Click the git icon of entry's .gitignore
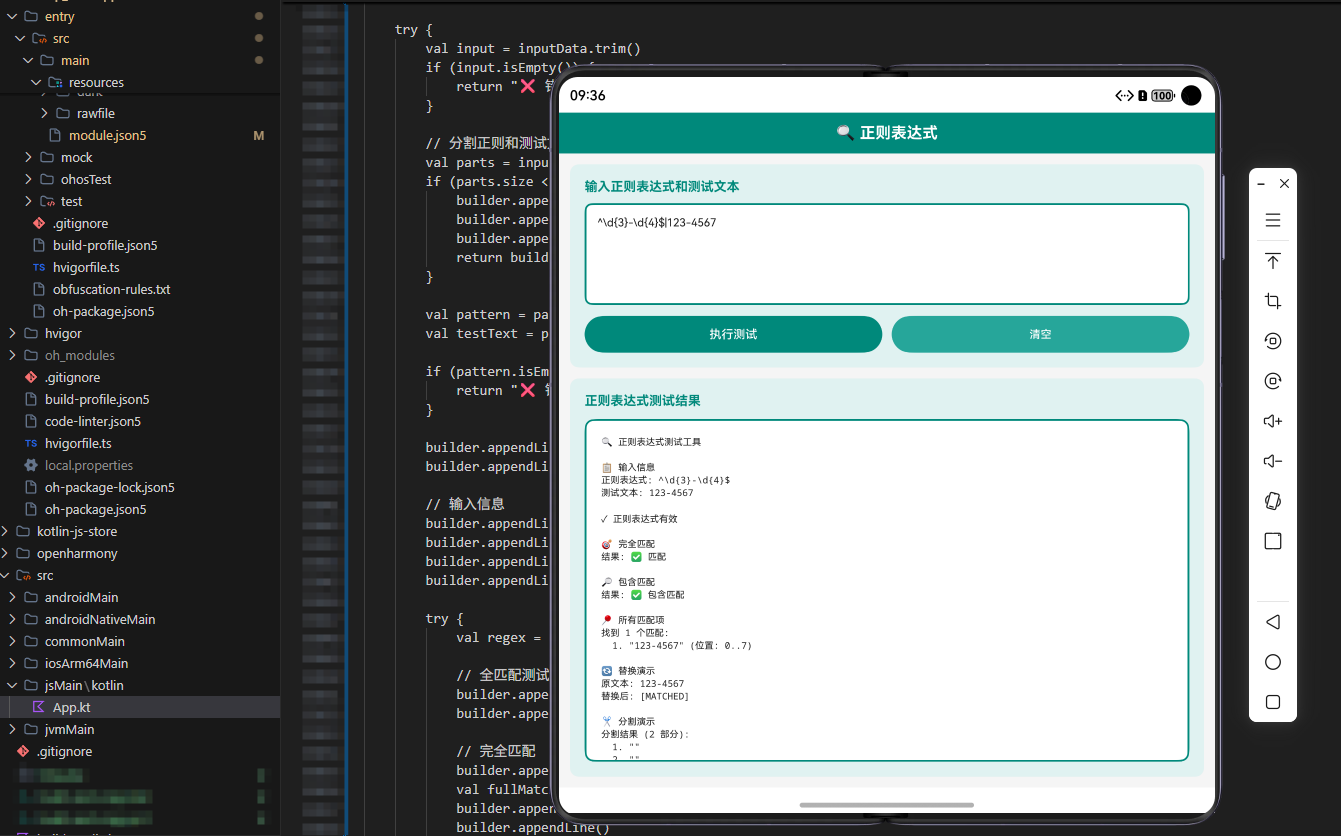1341x836 pixels. click(39, 223)
